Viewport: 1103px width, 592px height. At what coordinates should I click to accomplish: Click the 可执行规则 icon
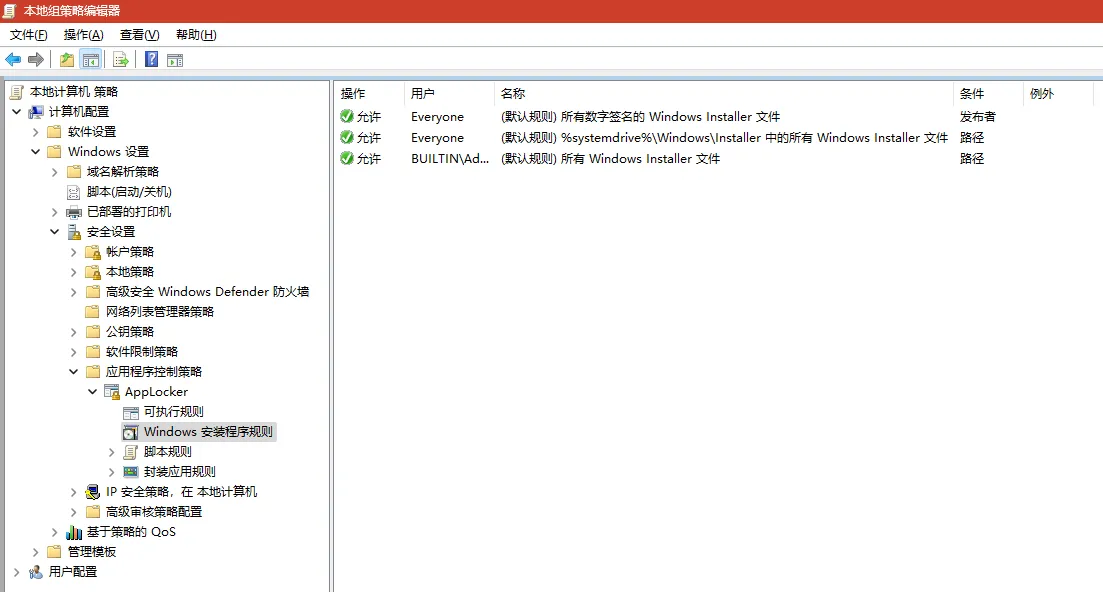(131, 412)
